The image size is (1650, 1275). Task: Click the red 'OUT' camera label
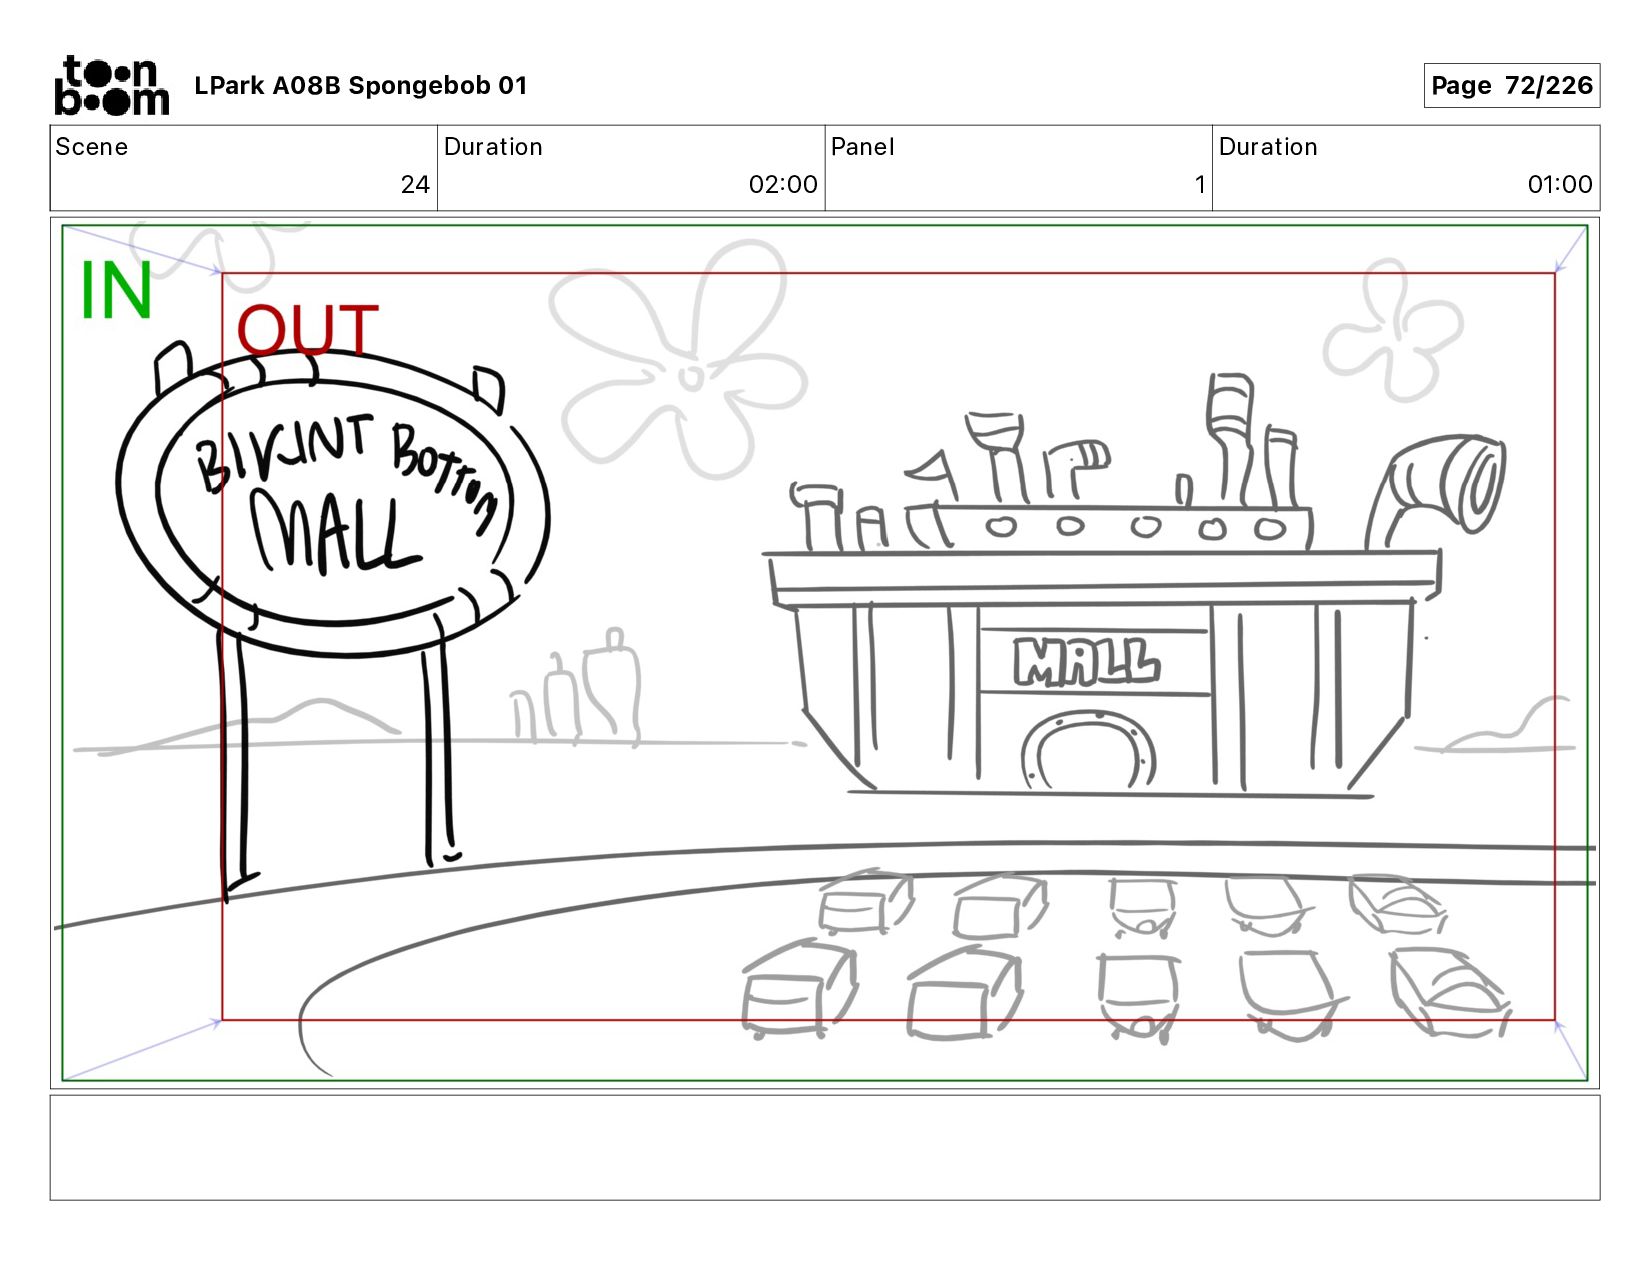tap(307, 330)
